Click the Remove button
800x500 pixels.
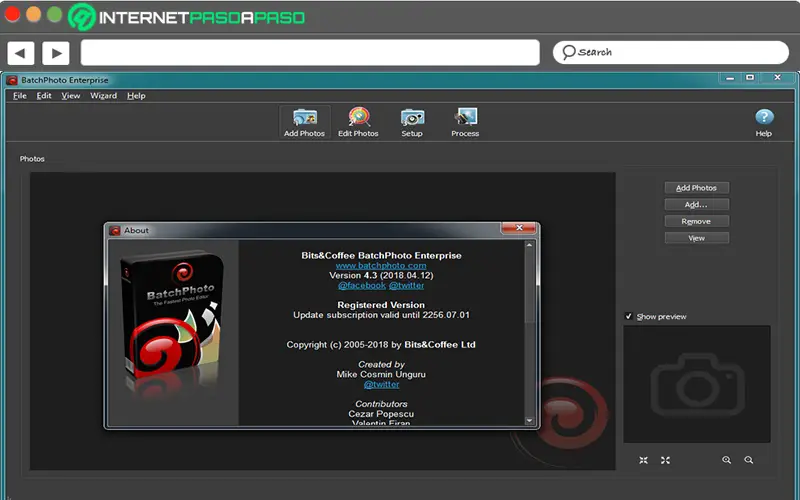(x=696, y=221)
